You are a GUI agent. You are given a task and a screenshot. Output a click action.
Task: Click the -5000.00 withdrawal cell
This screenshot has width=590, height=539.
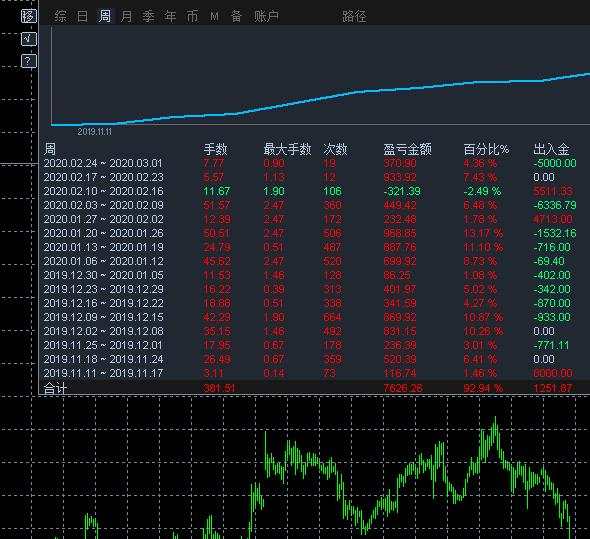(555, 163)
